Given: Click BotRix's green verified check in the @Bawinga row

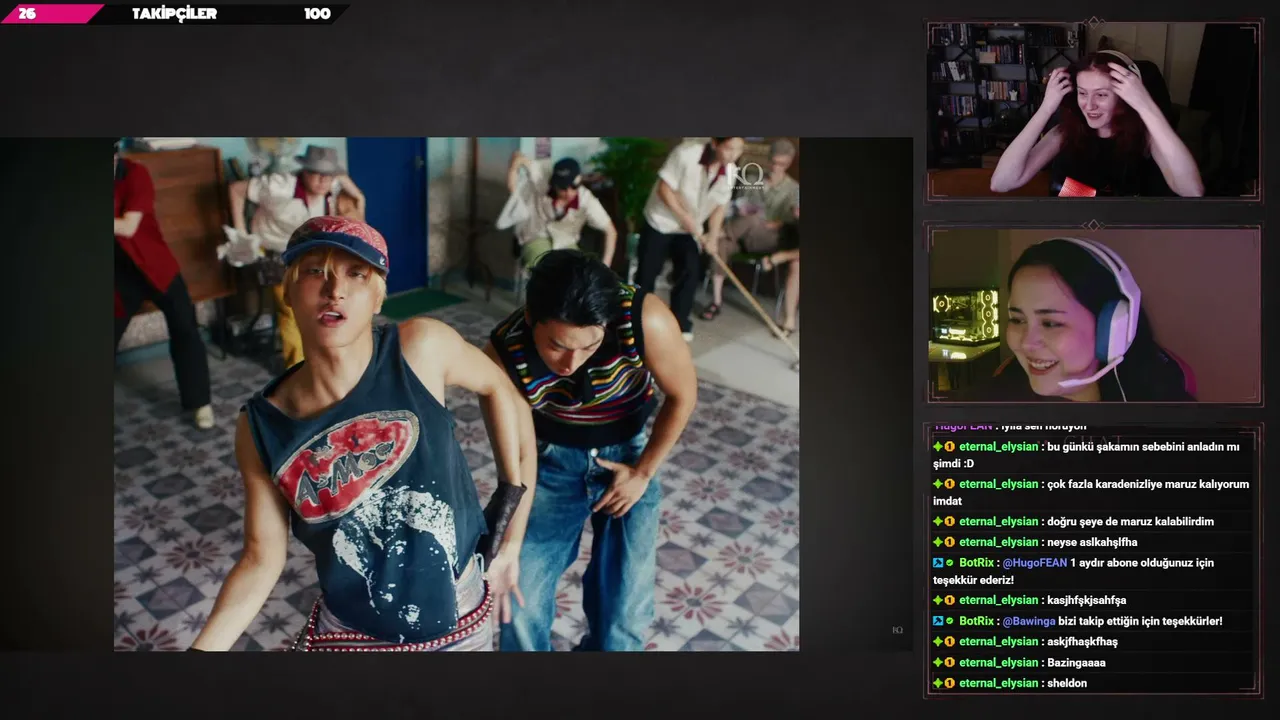Looking at the screenshot, I should [950, 621].
